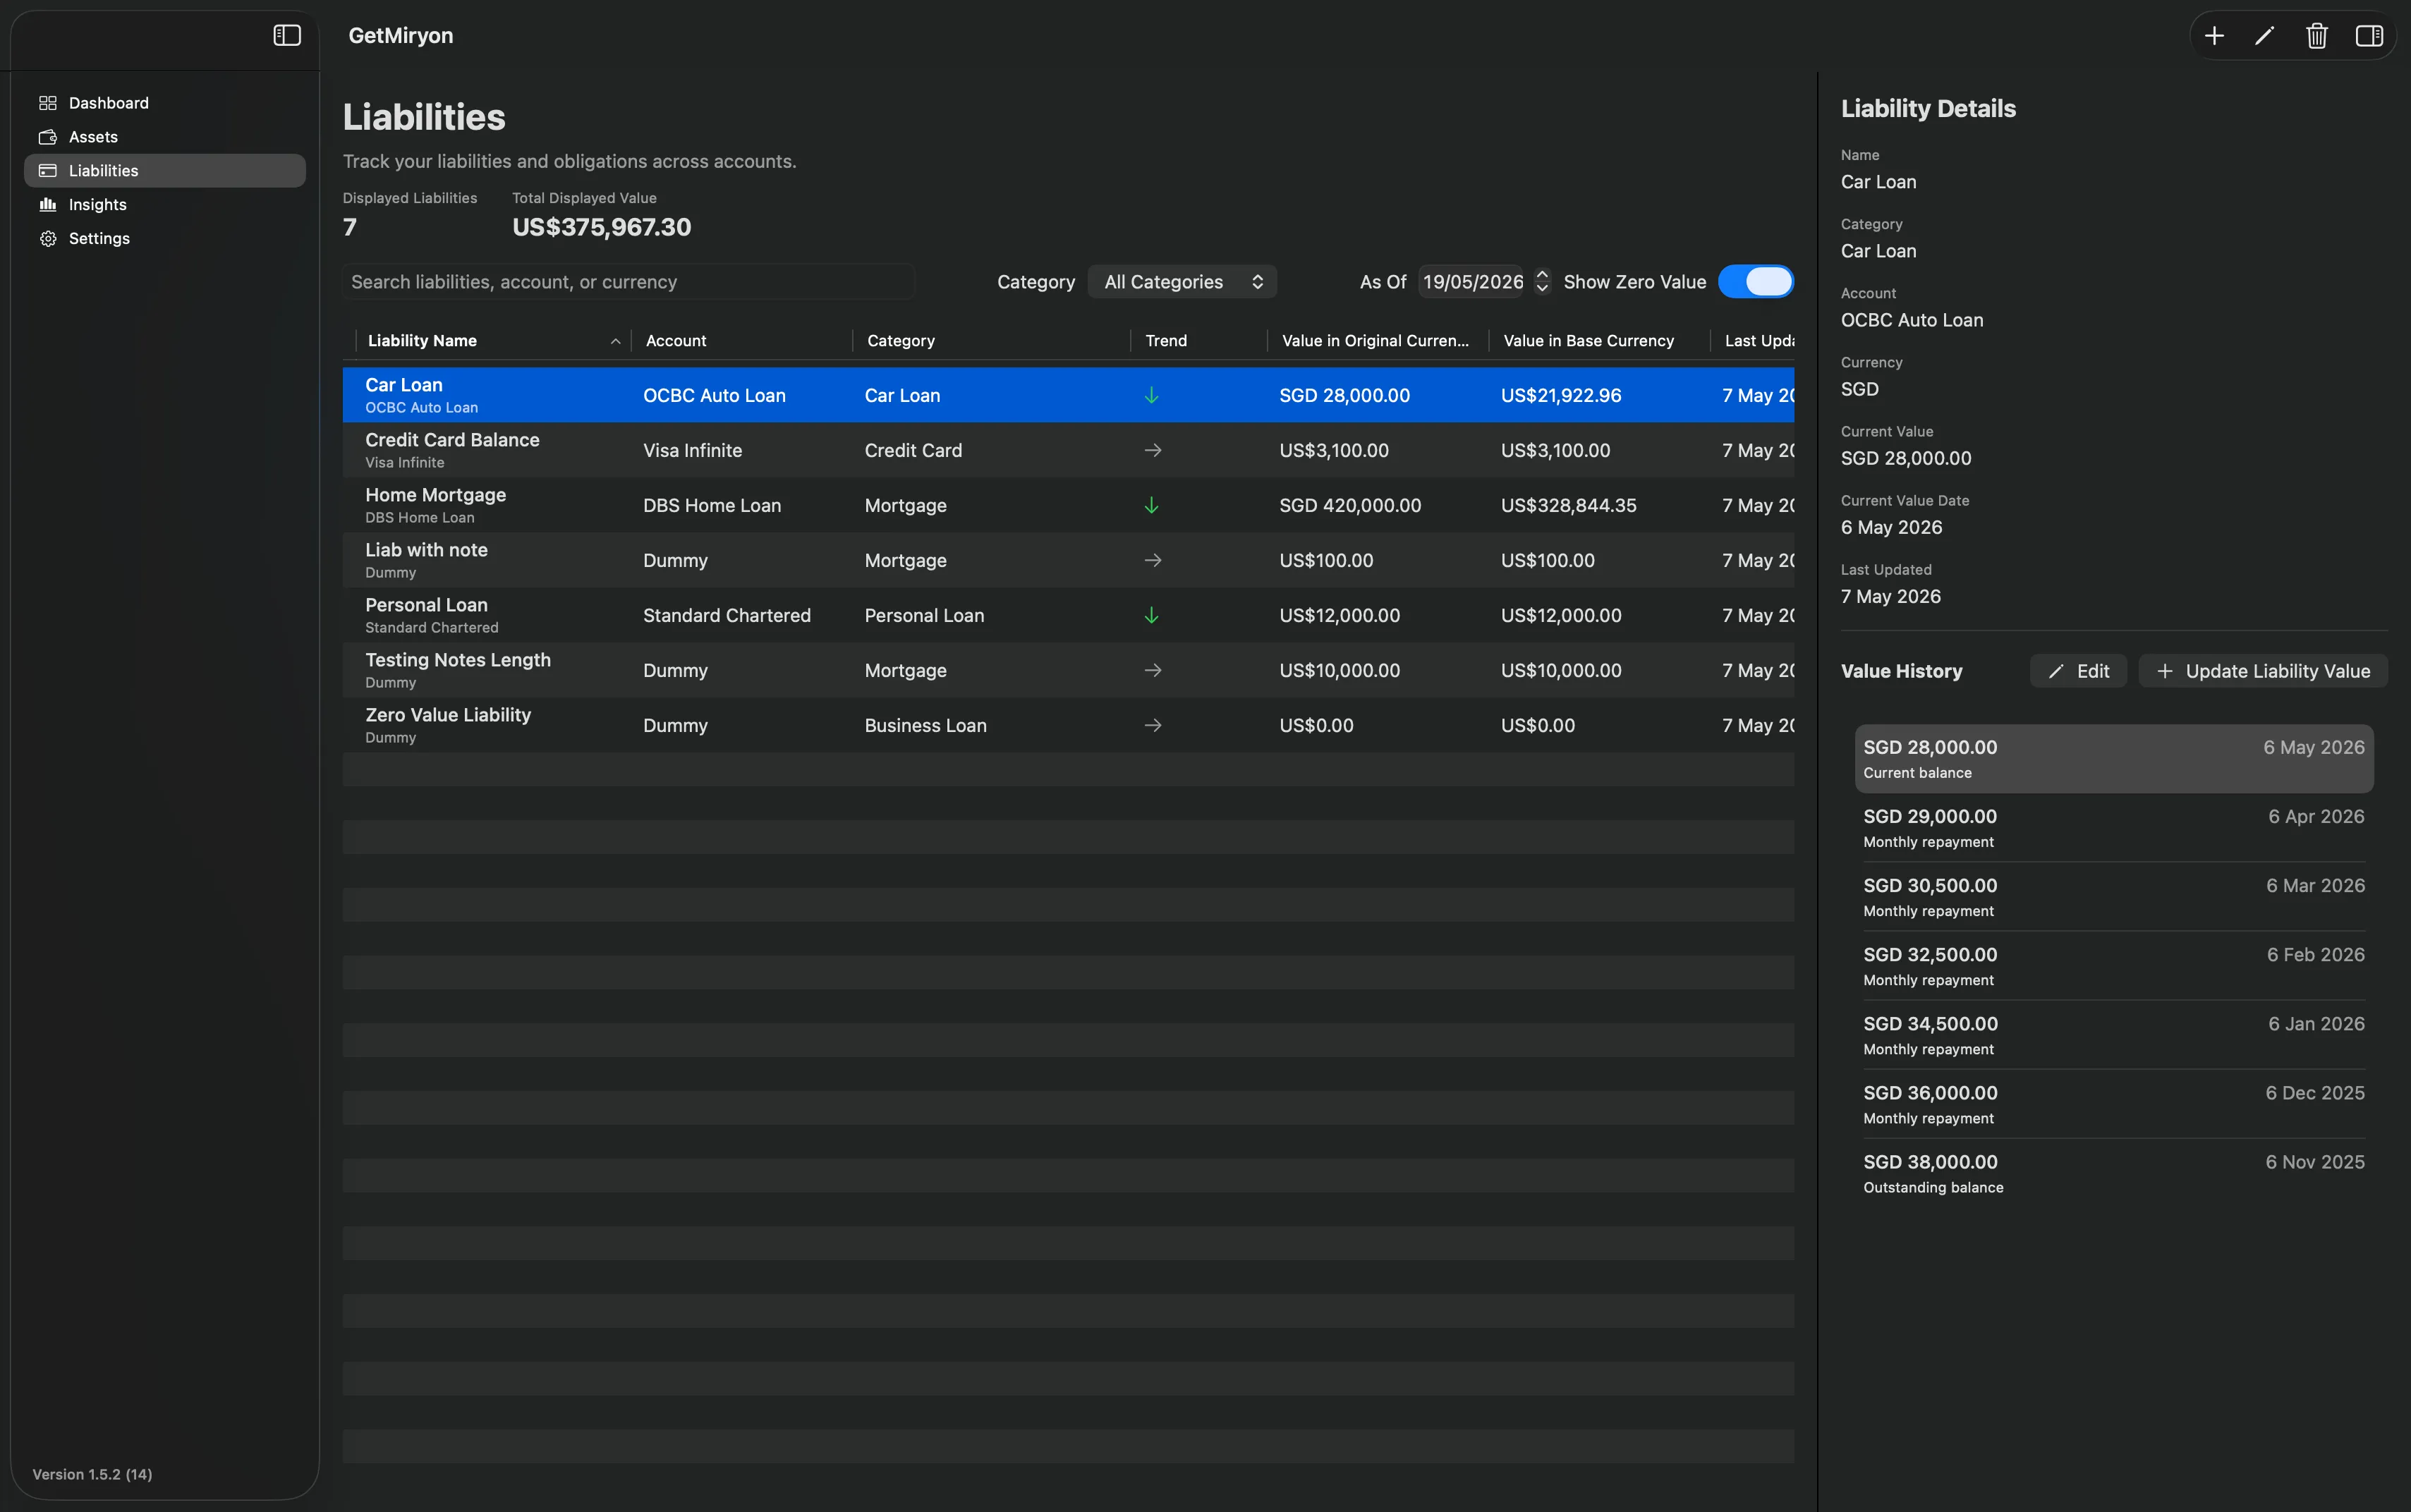Click SGD 420,000.00 value cell
Screen dimensions: 2411x1512
(x=1350, y=506)
